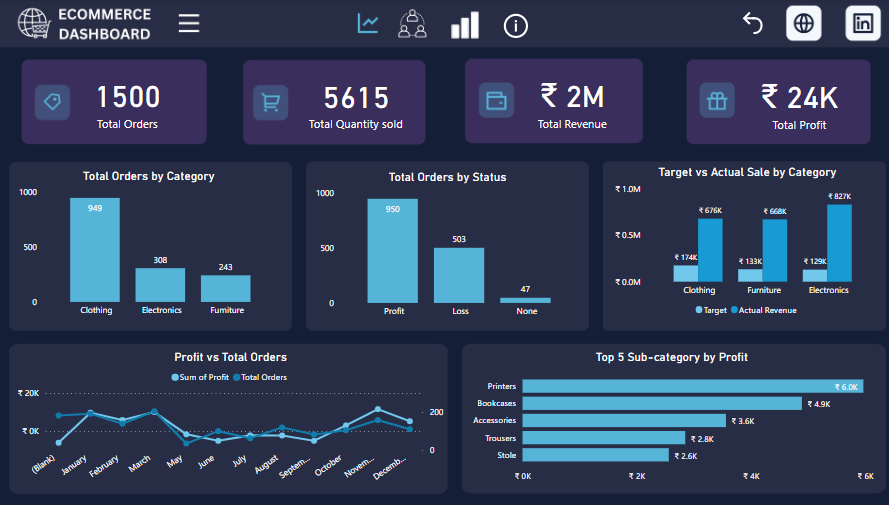The image size is (889, 505).
Task: Click the Total Profit gift icon
Action: pos(718,100)
